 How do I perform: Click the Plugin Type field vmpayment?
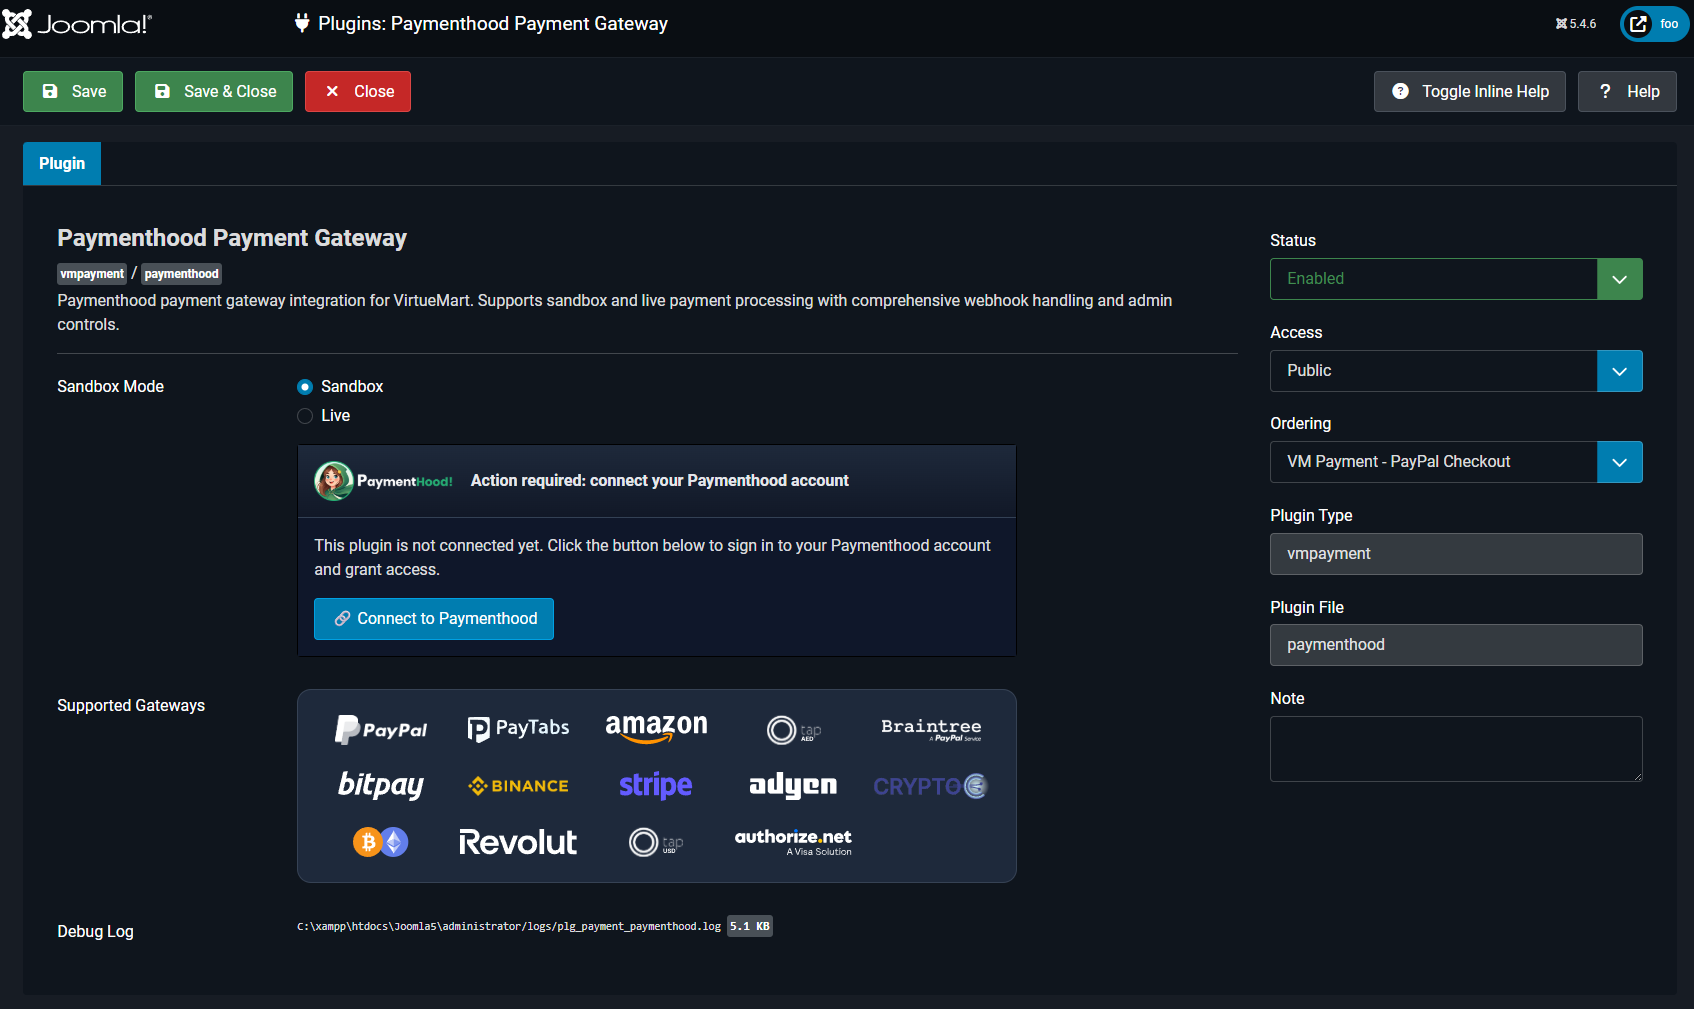(x=1456, y=554)
